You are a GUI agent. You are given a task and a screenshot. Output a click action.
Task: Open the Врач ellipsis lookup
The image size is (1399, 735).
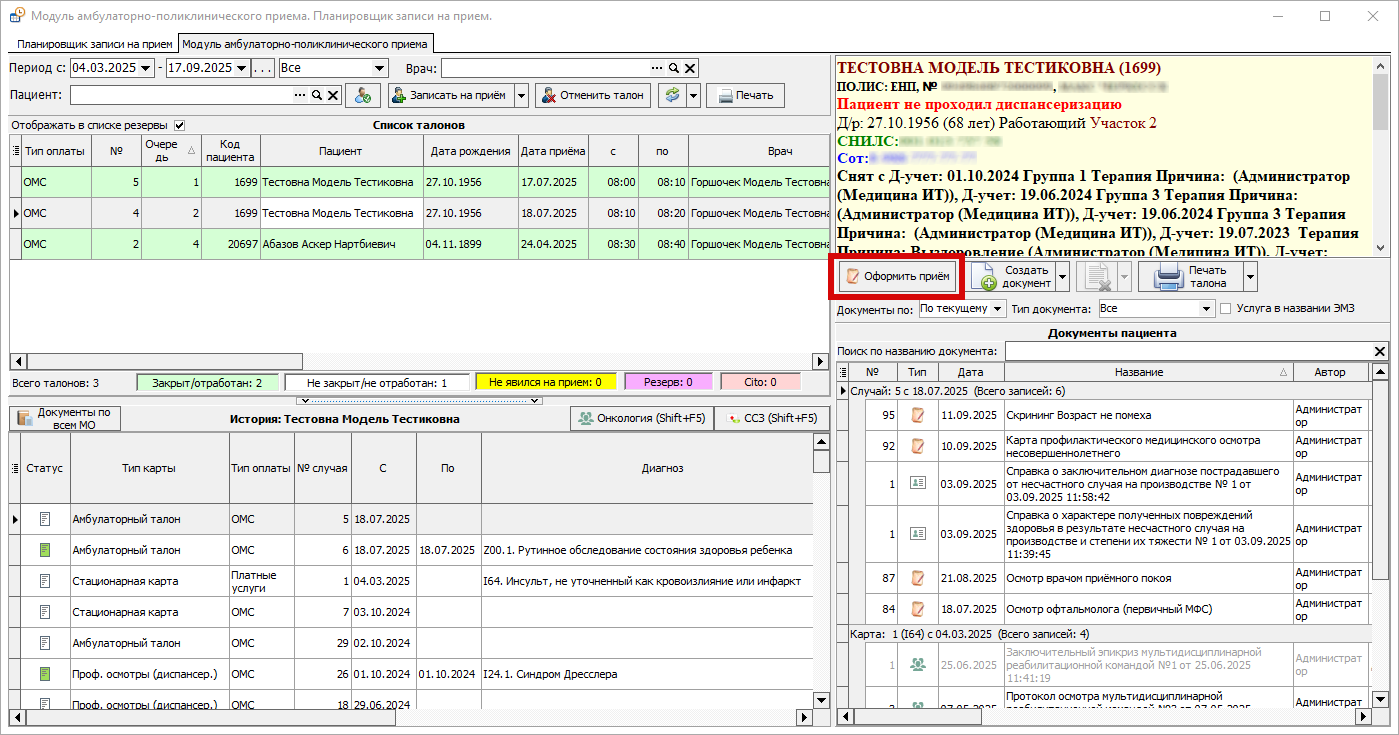pyautogui.click(x=657, y=68)
